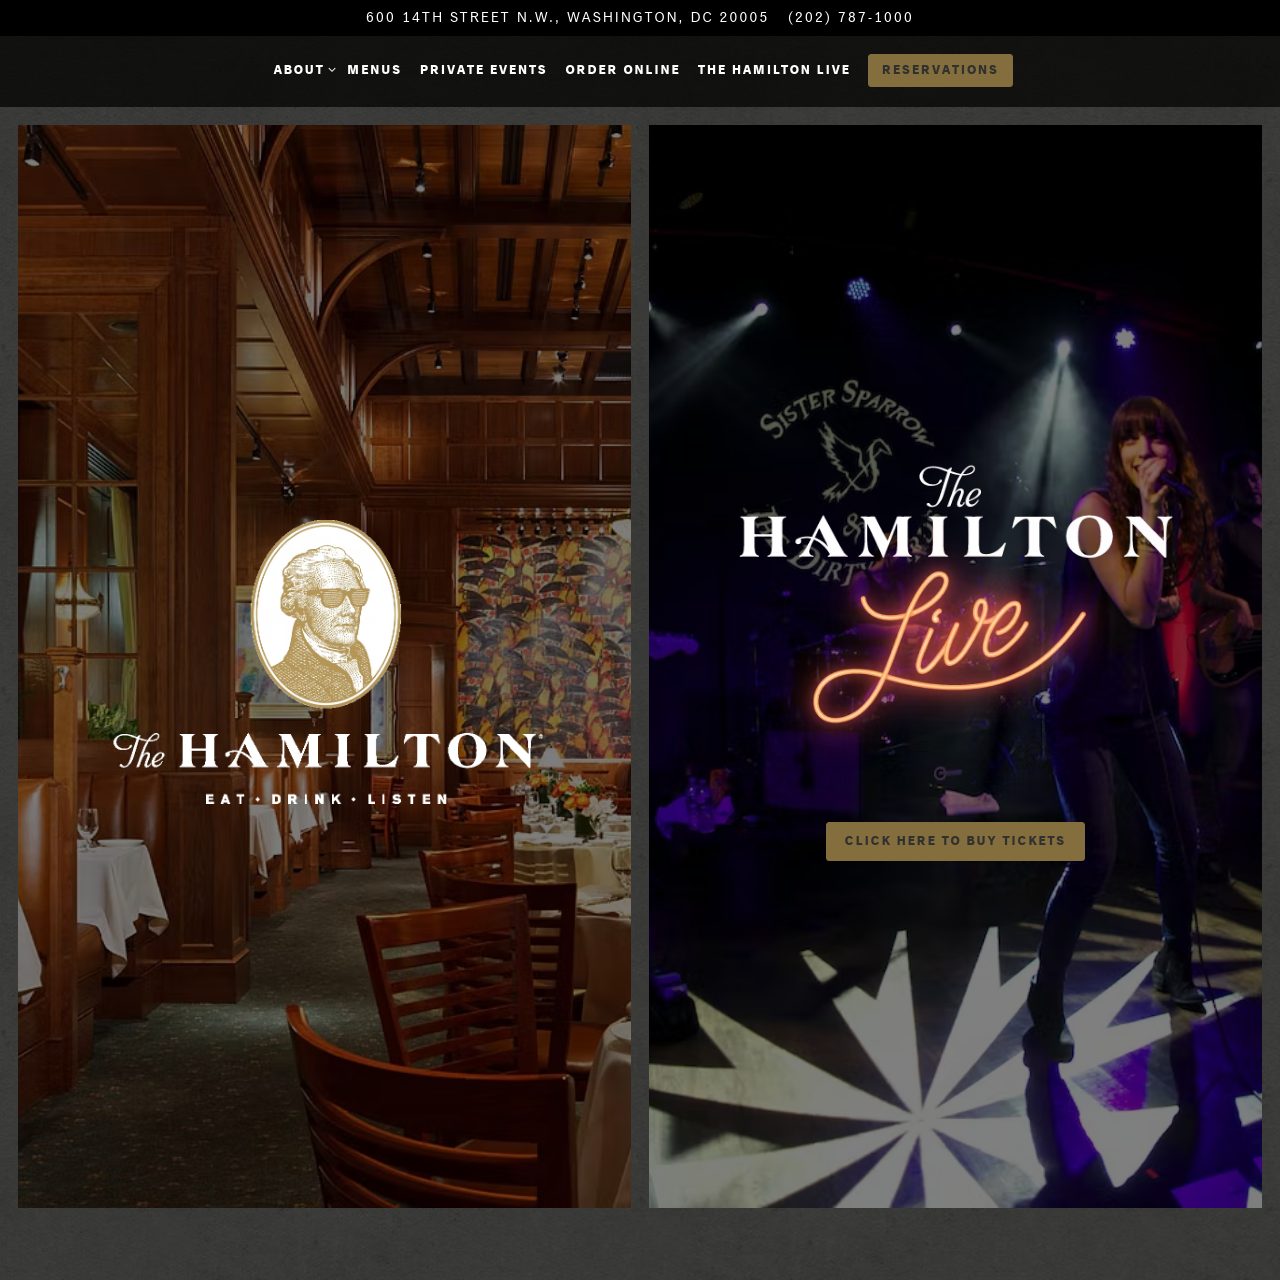Open ORDER ONLINE from the navbar
The height and width of the screenshot is (1280, 1280).
[622, 68]
